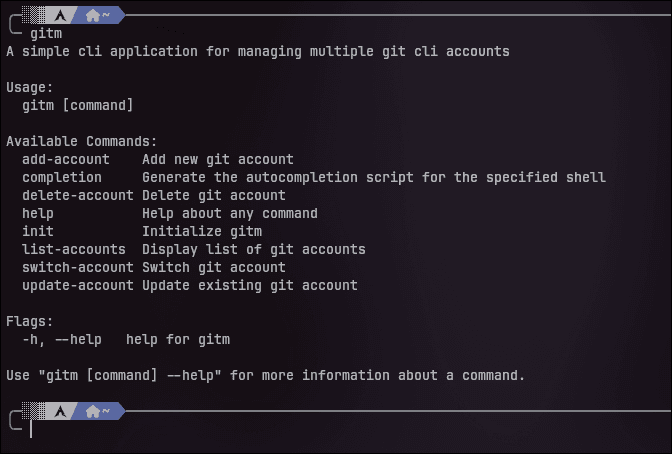Image resolution: width=672 pixels, height=454 pixels.
Task: Select the add-account command name
Action: [66, 159]
